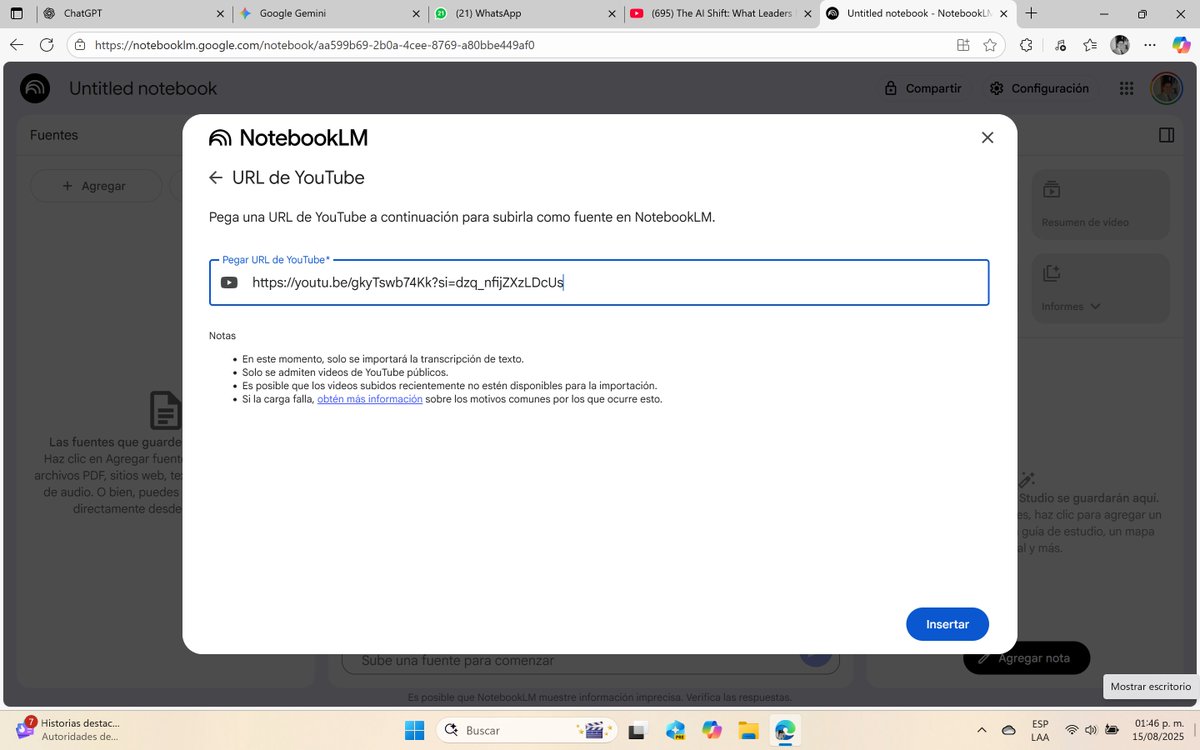This screenshot has width=1200, height=750.
Task: Open the Edge browser profile picture
Action: (x=1121, y=45)
